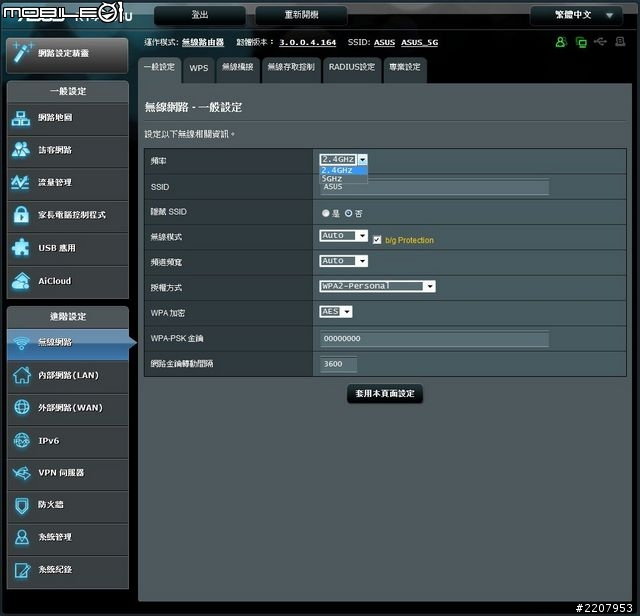This screenshot has width=640, height=616.
Task: Switch to the WPS tab
Action: 199,68
